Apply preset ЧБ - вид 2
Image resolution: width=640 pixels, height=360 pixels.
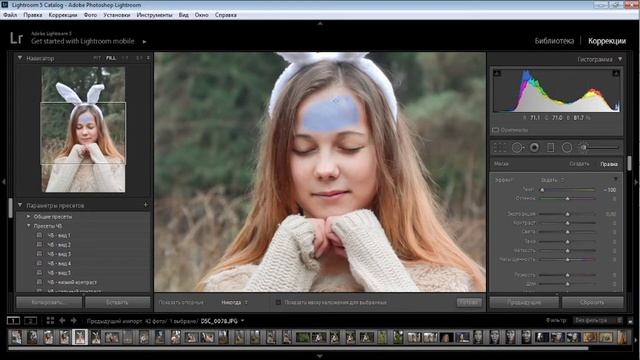58,245
